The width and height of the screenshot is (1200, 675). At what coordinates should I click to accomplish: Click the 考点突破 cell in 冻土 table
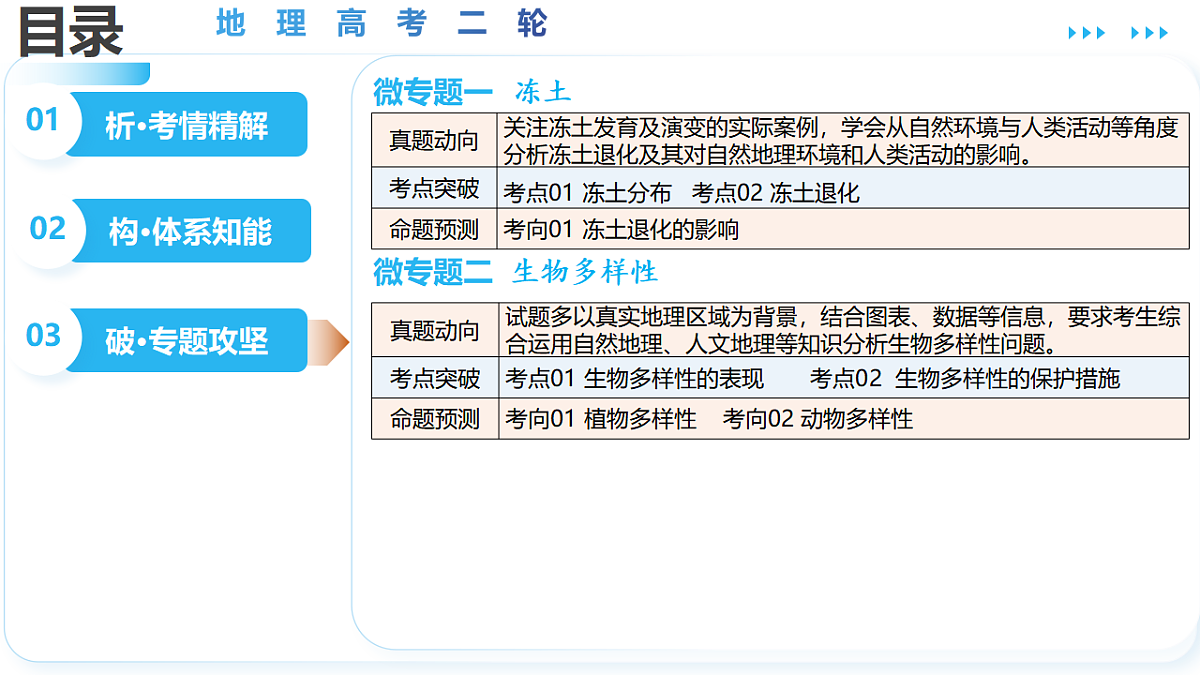click(x=434, y=188)
